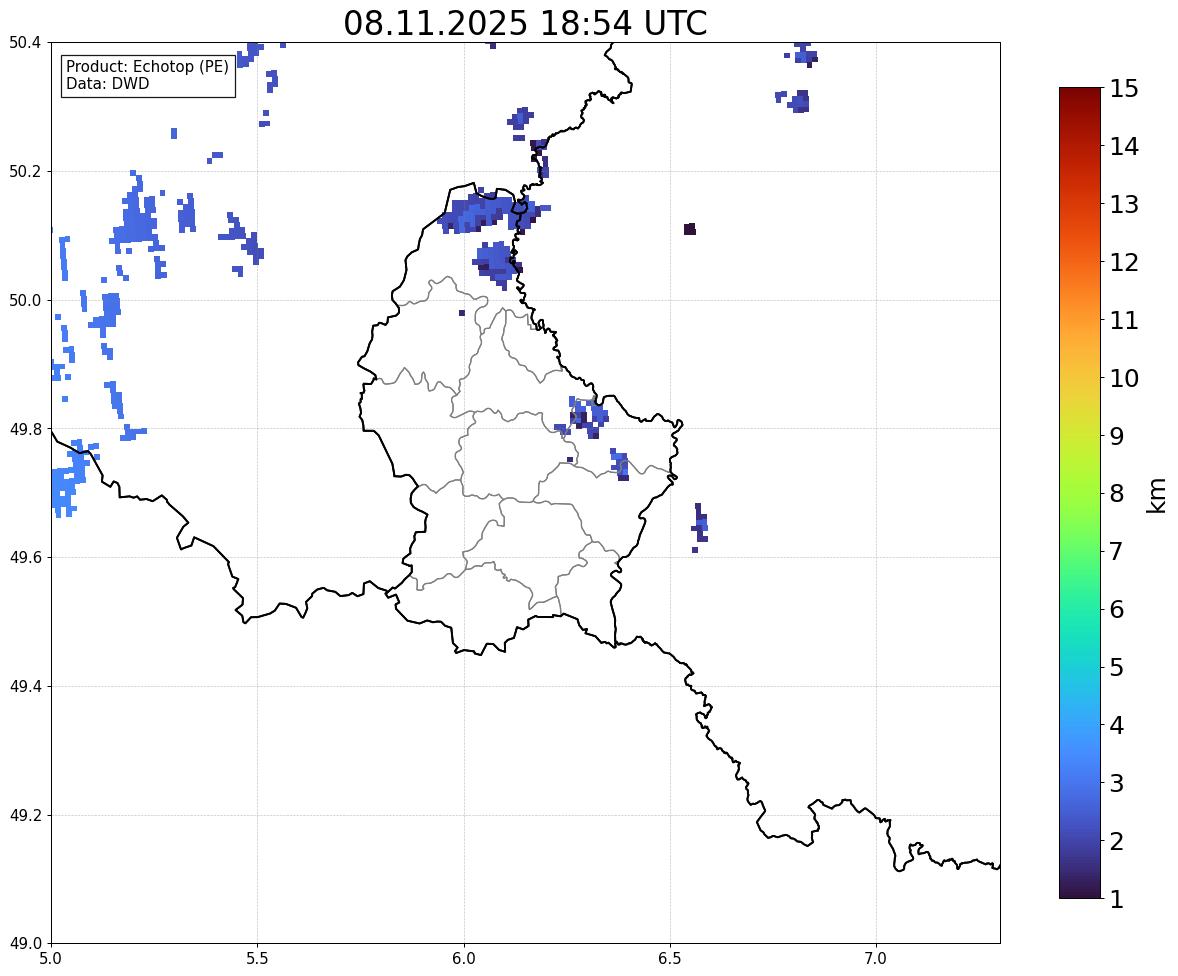The image size is (1178, 976).
Task: Click colorbar tick label "8"
Action: tap(1116, 494)
